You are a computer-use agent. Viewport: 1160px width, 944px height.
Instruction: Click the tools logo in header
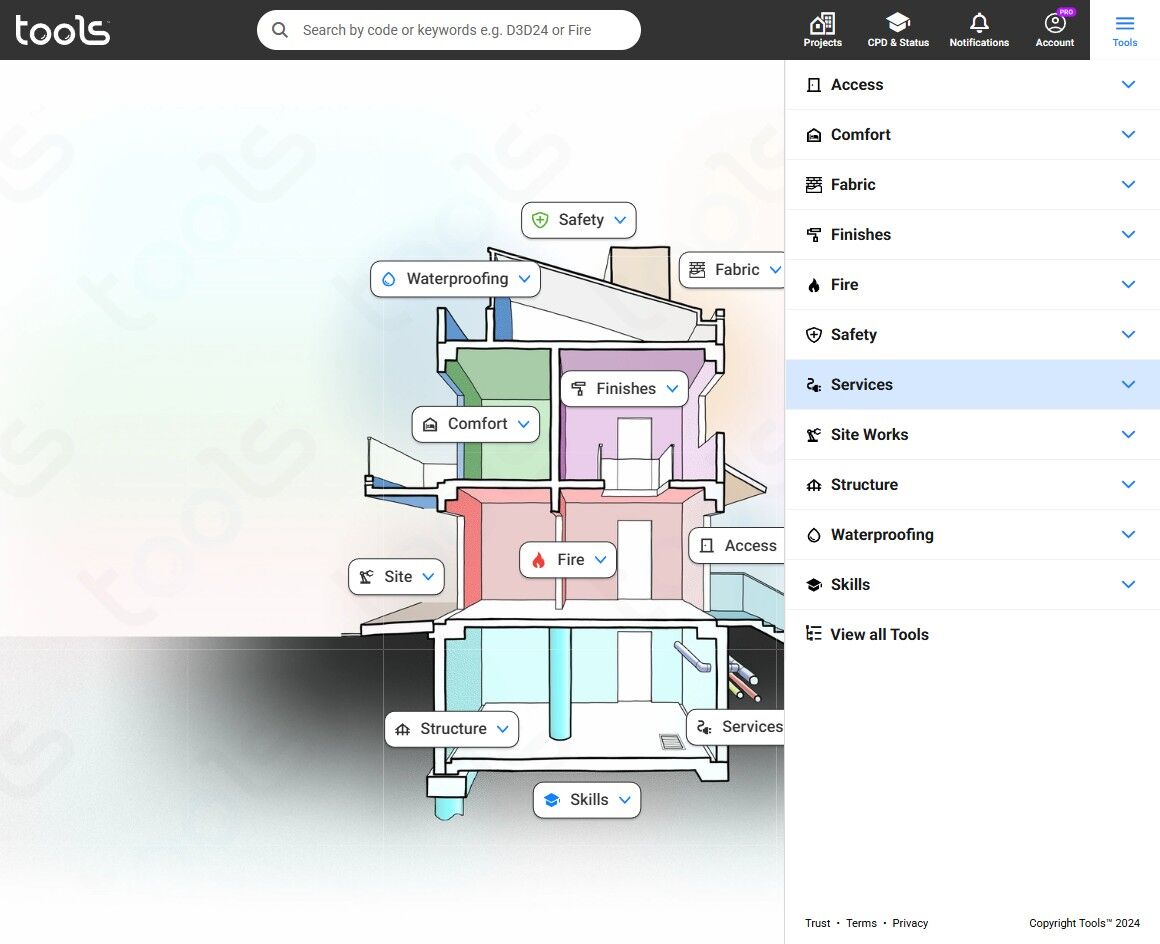(63, 30)
